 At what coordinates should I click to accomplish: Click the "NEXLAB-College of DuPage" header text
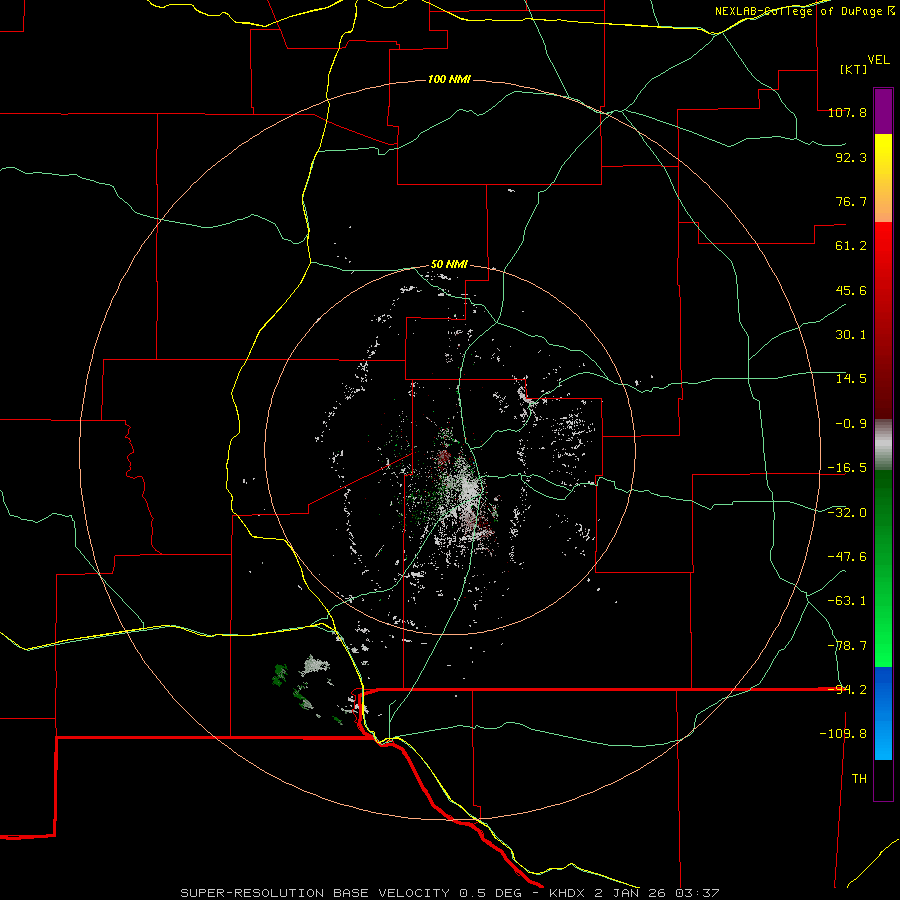798,11
